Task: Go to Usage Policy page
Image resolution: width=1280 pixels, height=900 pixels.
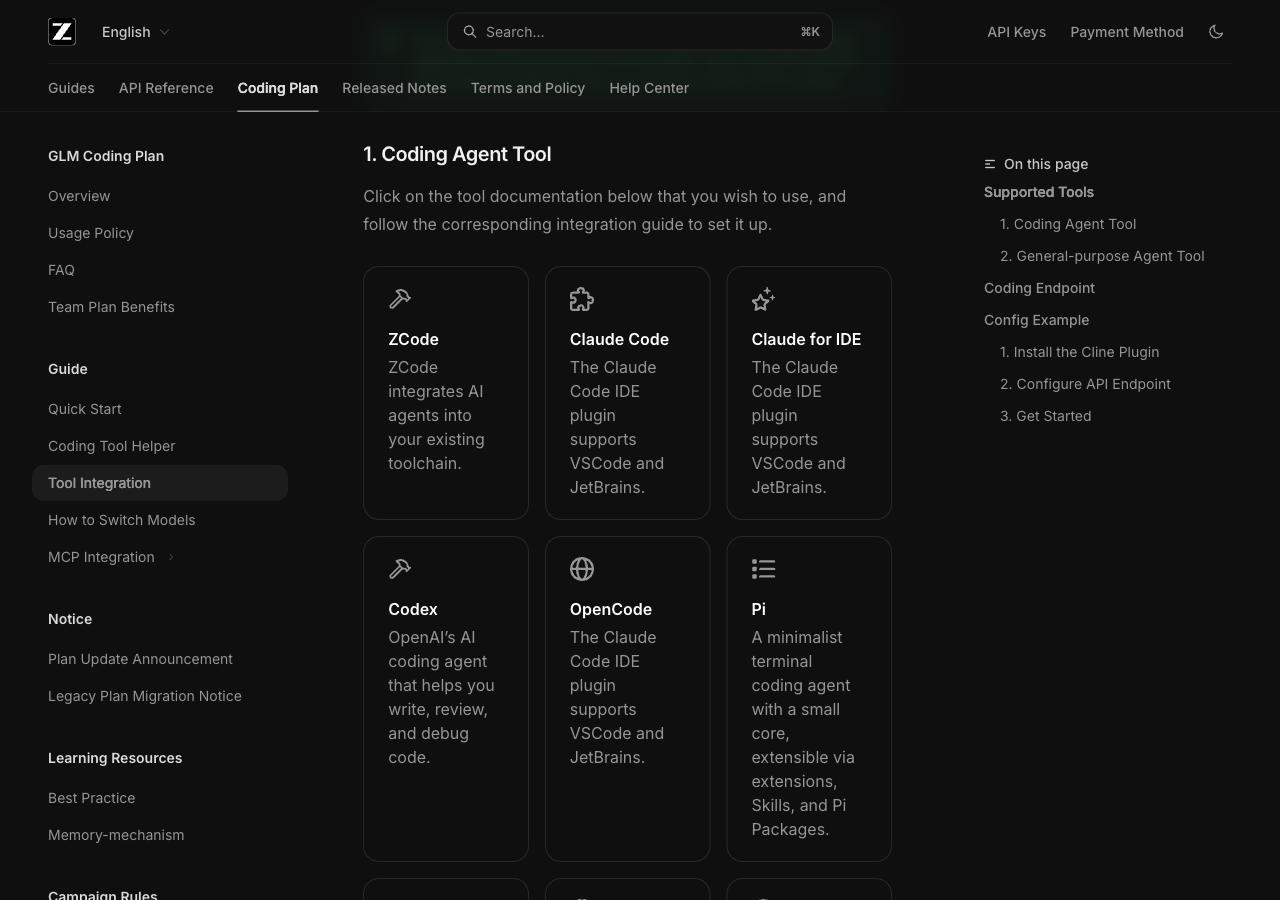Action: pos(91,233)
